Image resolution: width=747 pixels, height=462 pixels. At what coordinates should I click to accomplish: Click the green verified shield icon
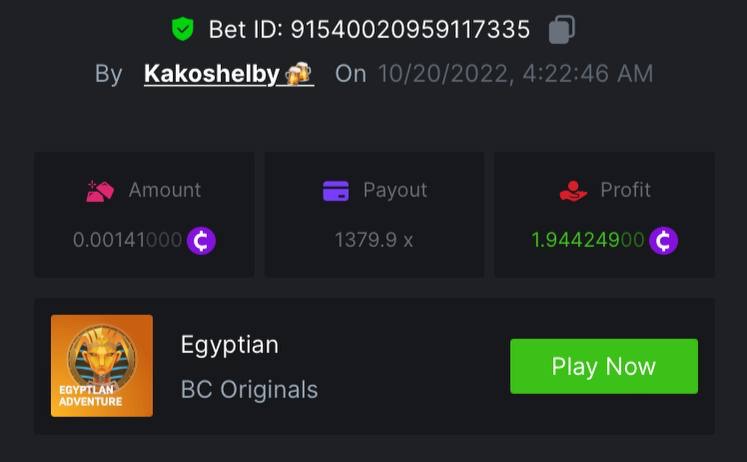pos(182,29)
